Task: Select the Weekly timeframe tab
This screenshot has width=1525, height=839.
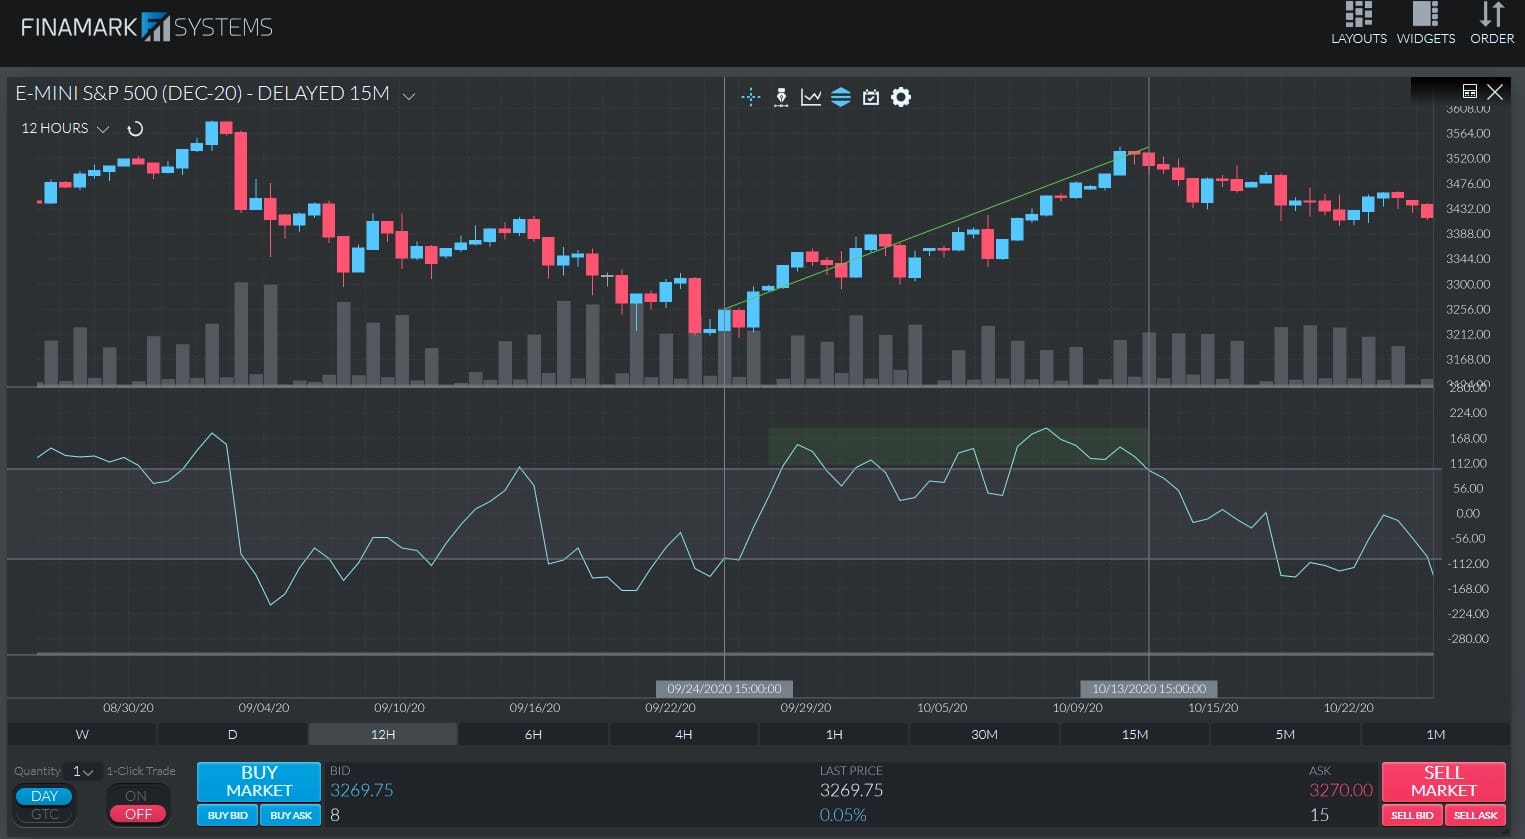Action: pos(80,733)
